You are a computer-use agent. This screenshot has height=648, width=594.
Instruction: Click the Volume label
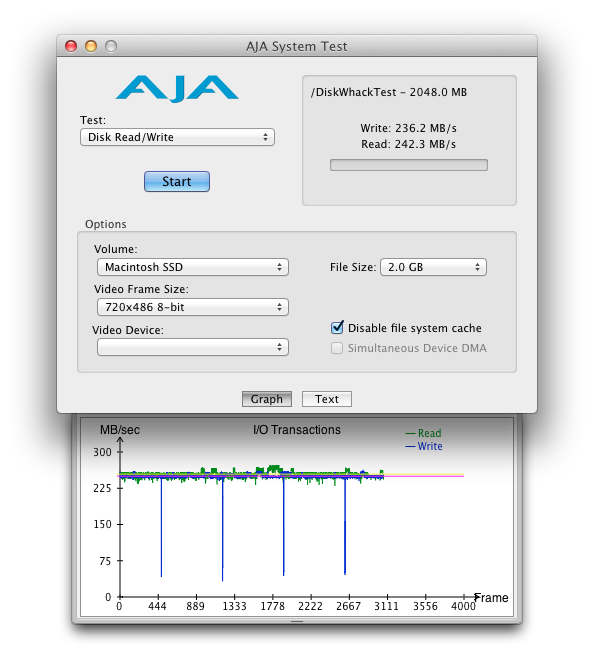116,249
